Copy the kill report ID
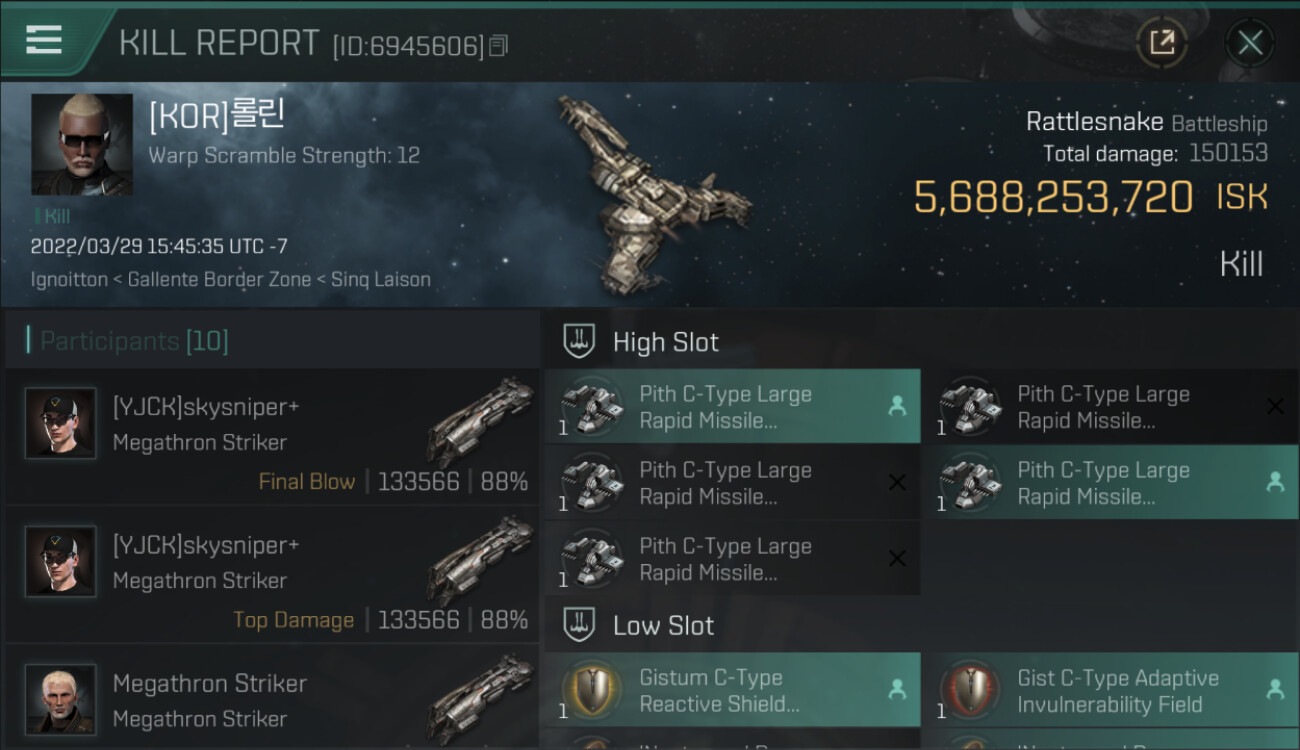This screenshot has height=750, width=1300. pos(499,45)
